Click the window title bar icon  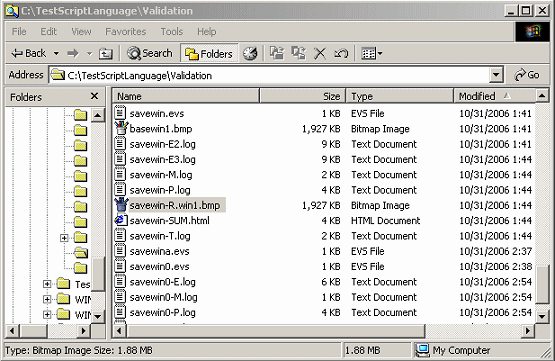coord(12,11)
